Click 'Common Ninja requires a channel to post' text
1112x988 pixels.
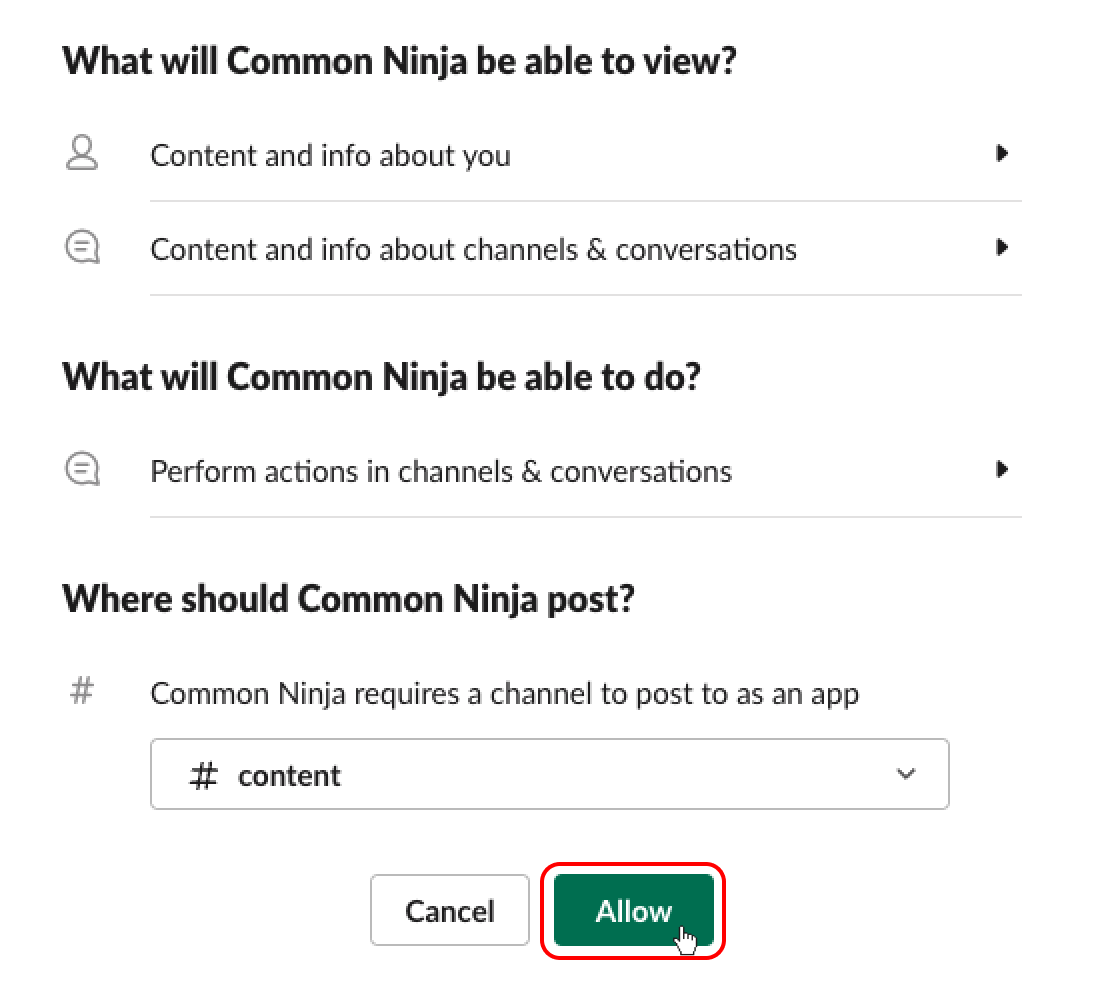coord(504,694)
